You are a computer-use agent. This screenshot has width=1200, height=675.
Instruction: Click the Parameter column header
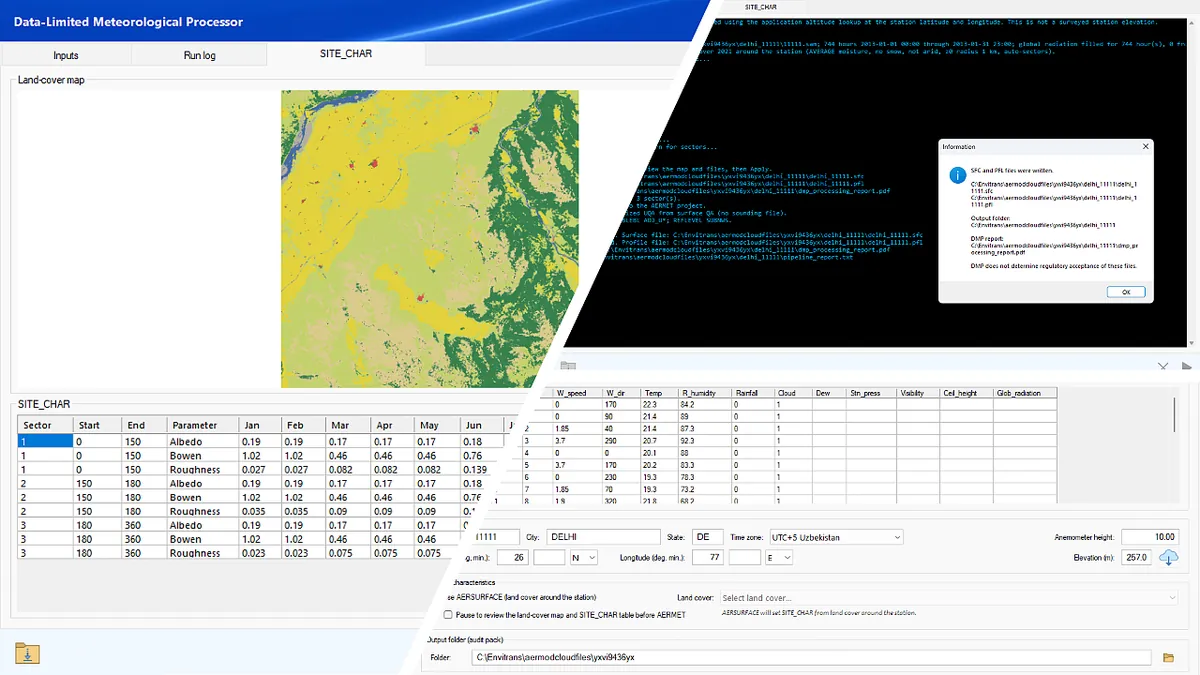(x=201, y=425)
